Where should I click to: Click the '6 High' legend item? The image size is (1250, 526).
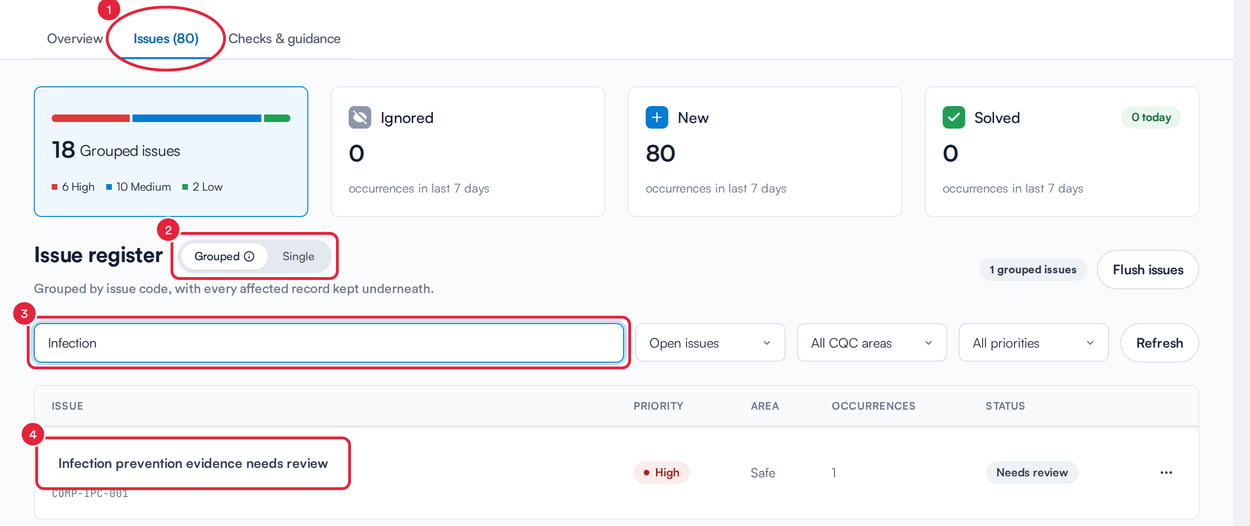click(x=73, y=187)
